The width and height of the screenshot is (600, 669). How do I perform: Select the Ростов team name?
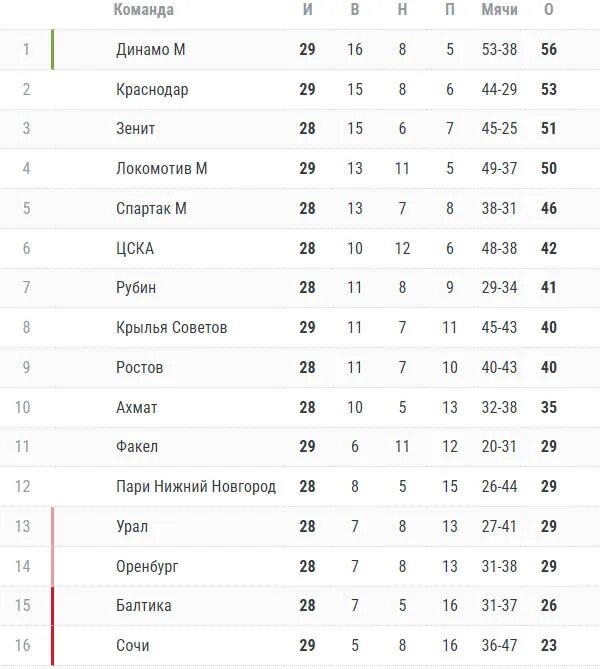point(140,367)
